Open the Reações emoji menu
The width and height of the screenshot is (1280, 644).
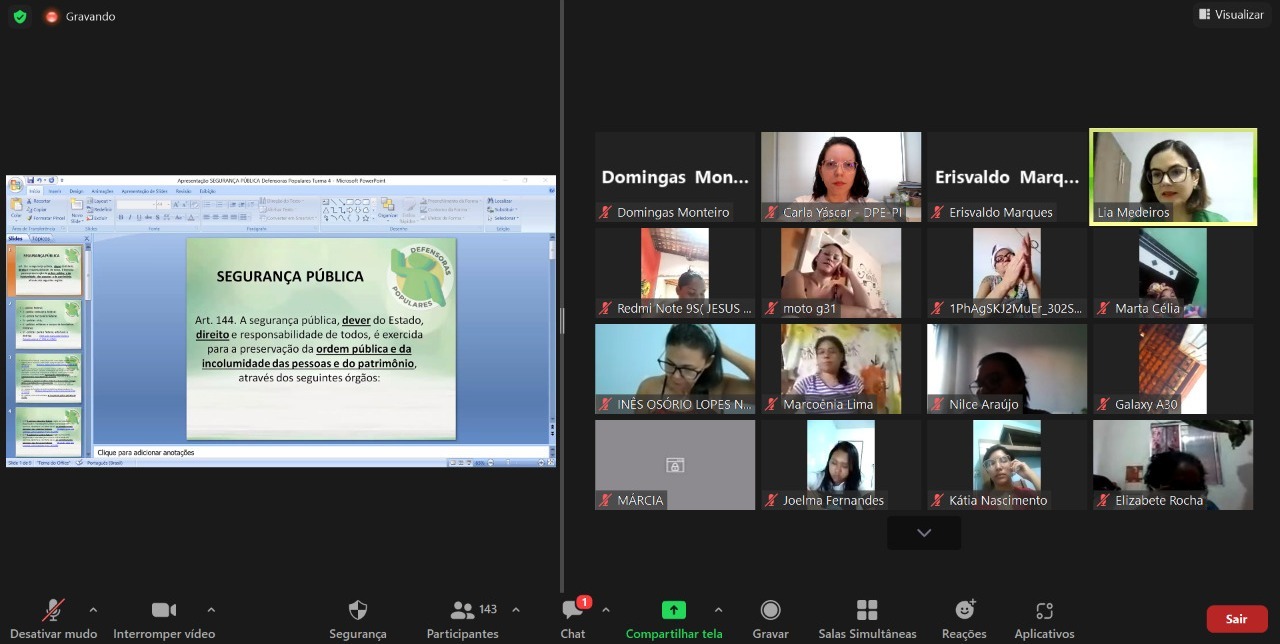coord(965,611)
